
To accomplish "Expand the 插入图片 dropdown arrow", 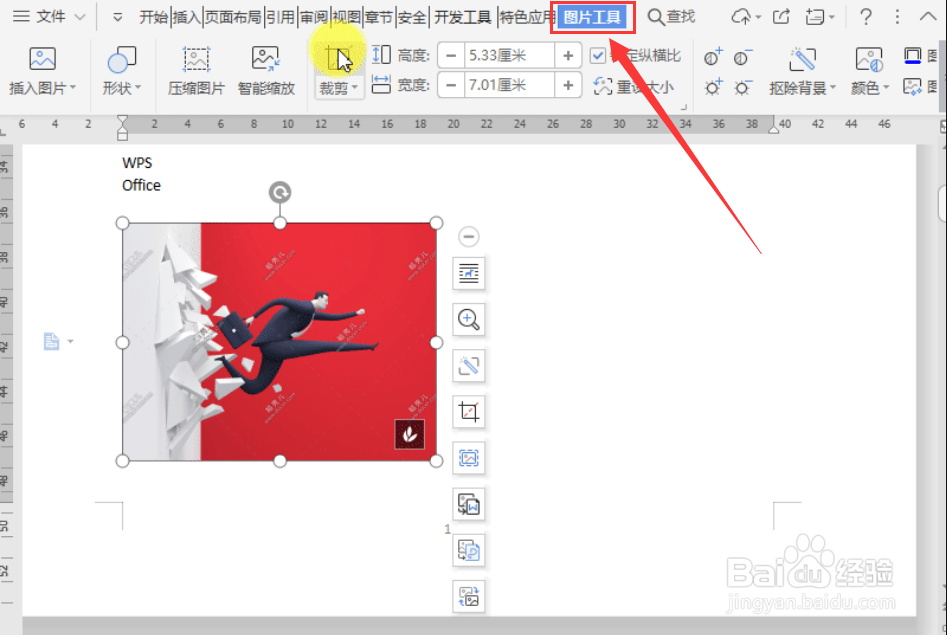I will pos(73,88).
